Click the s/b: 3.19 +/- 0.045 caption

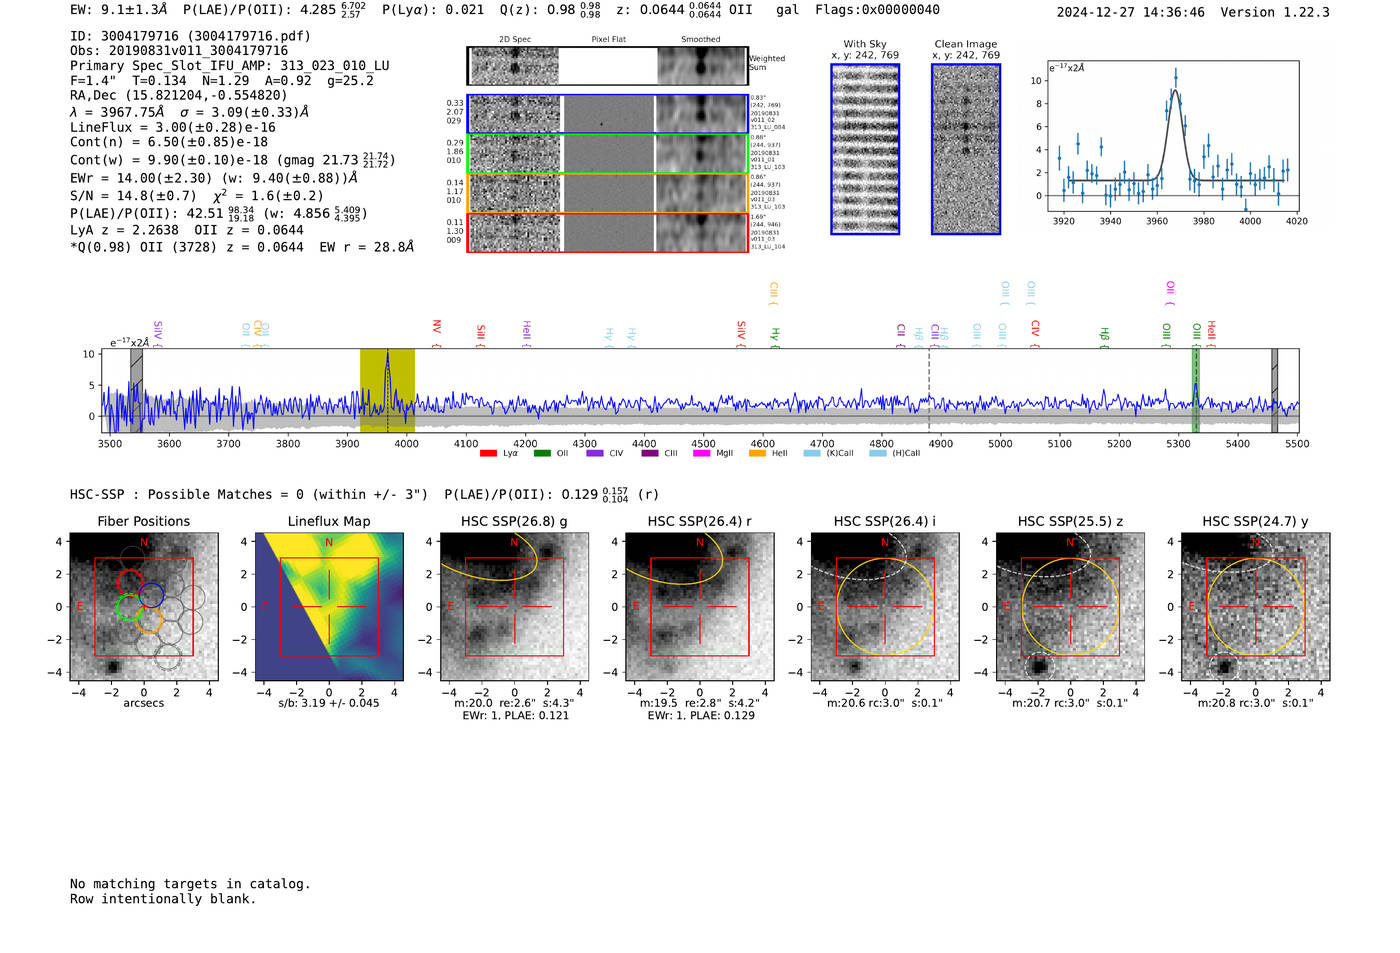pos(329,703)
